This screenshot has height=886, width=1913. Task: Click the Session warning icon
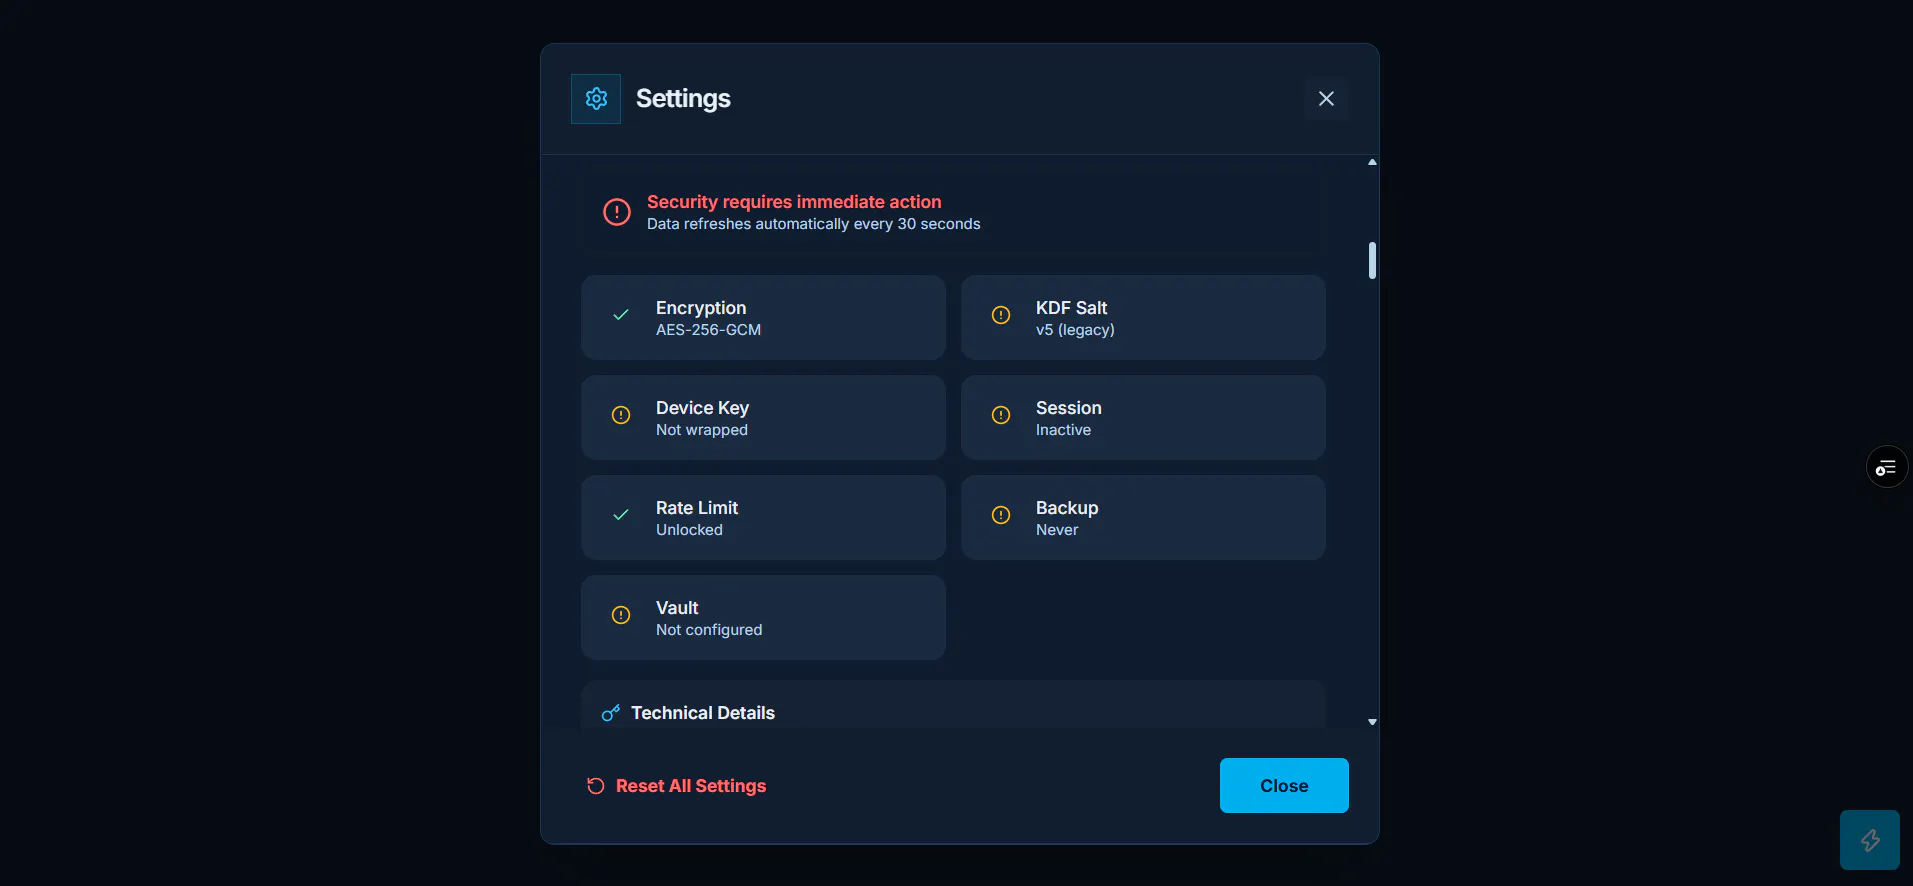click(x=1001, y=415)
